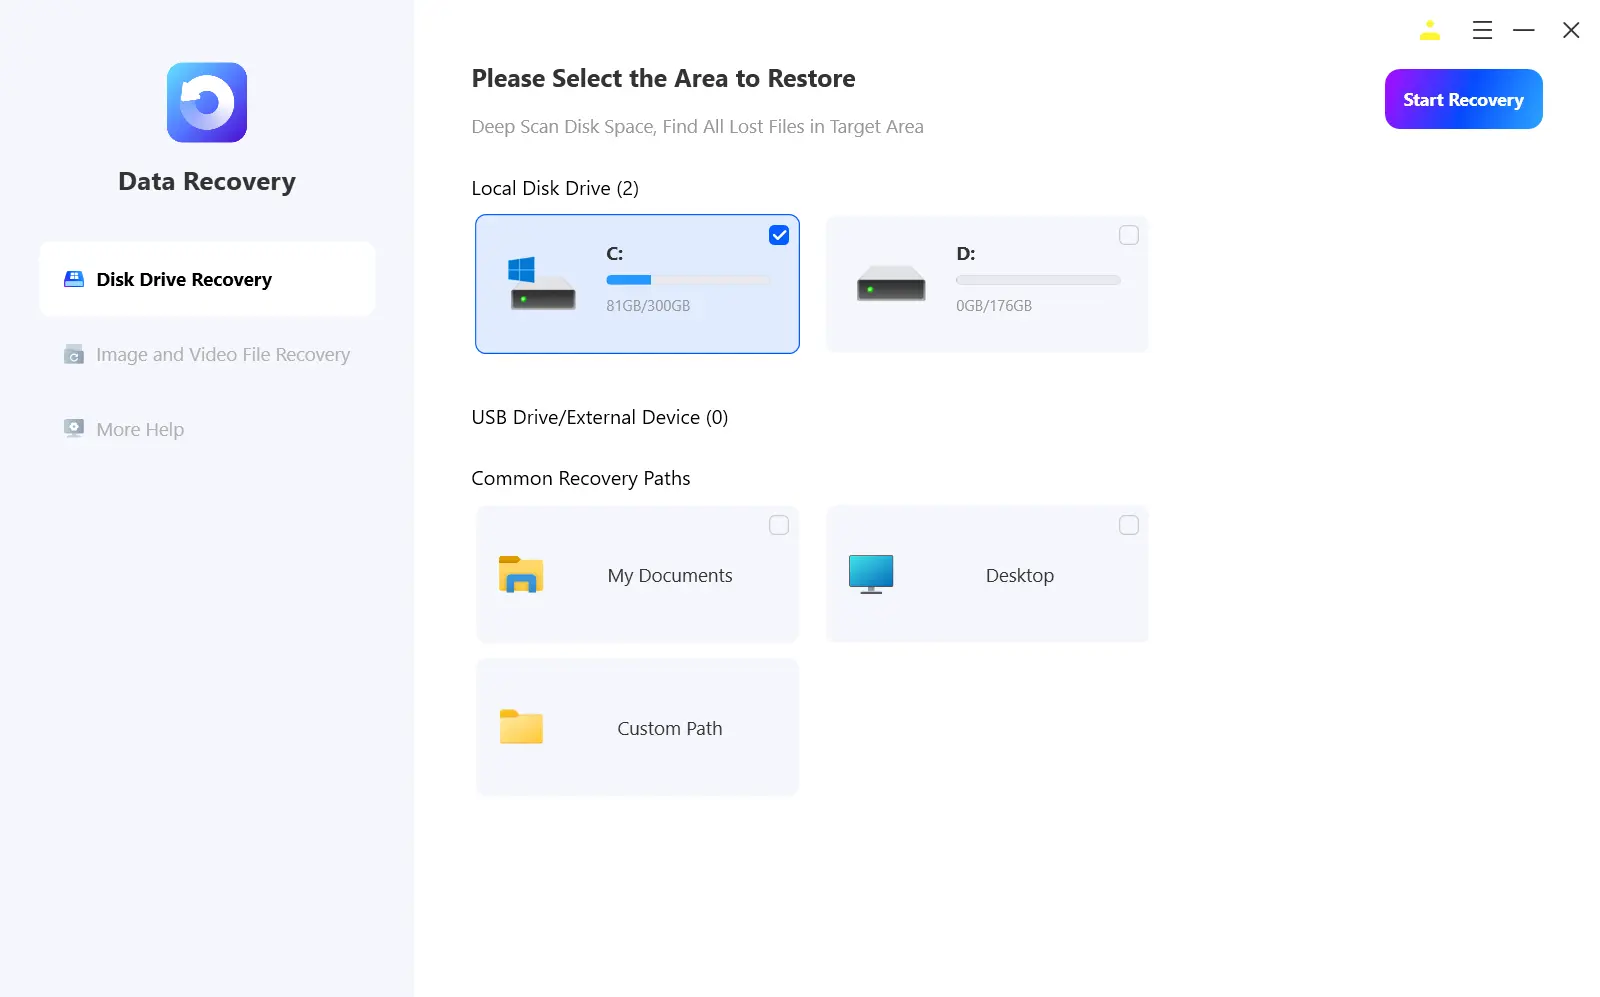Click the Disk Drive Recovery sidebar icon
1600x997 pixels.
[x=74, y=279]
